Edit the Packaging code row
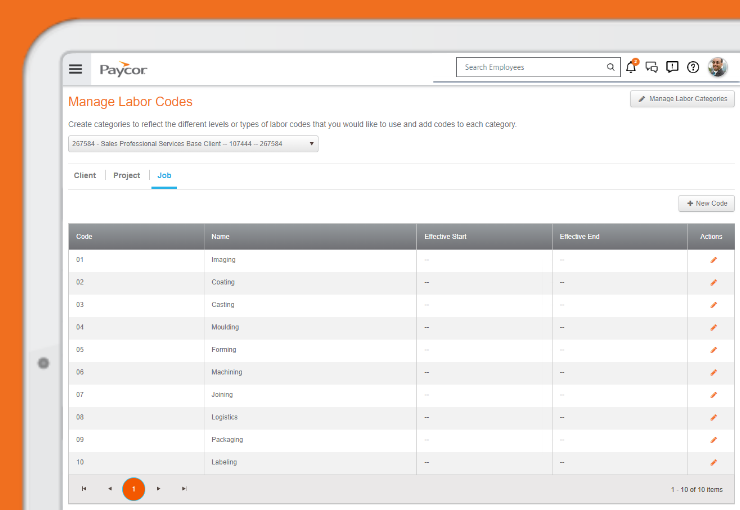Screen dimensions: 740x510 (x=714, y=440)
